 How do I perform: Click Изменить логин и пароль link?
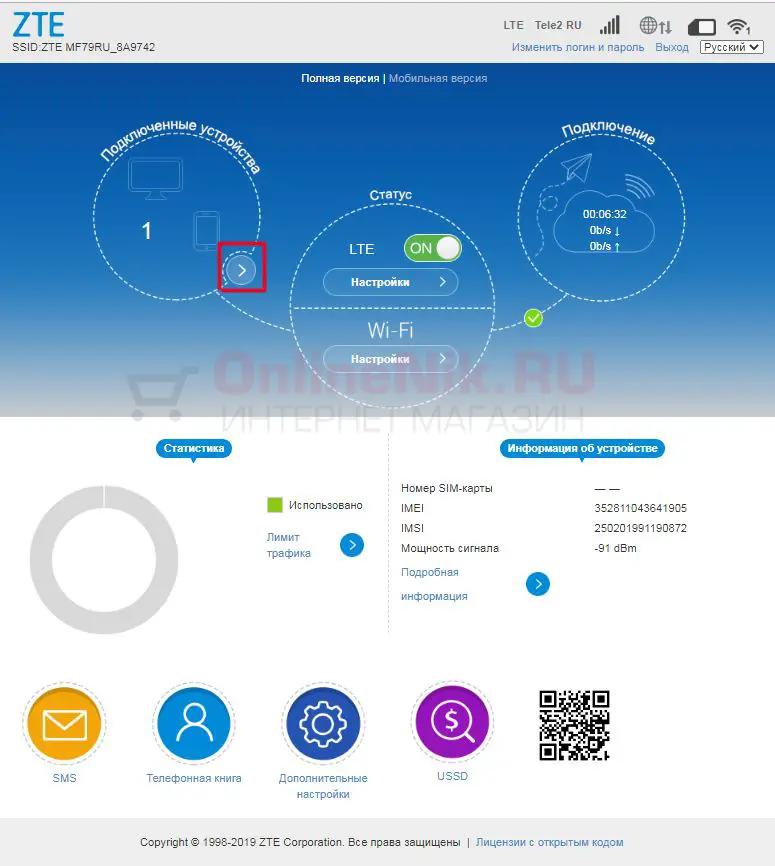[578, 47]
